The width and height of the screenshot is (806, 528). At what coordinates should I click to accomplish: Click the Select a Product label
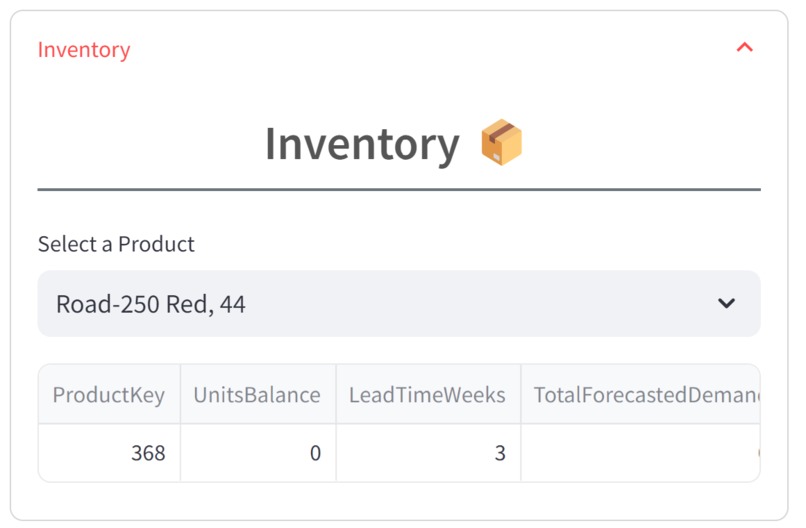click(116, 244)
